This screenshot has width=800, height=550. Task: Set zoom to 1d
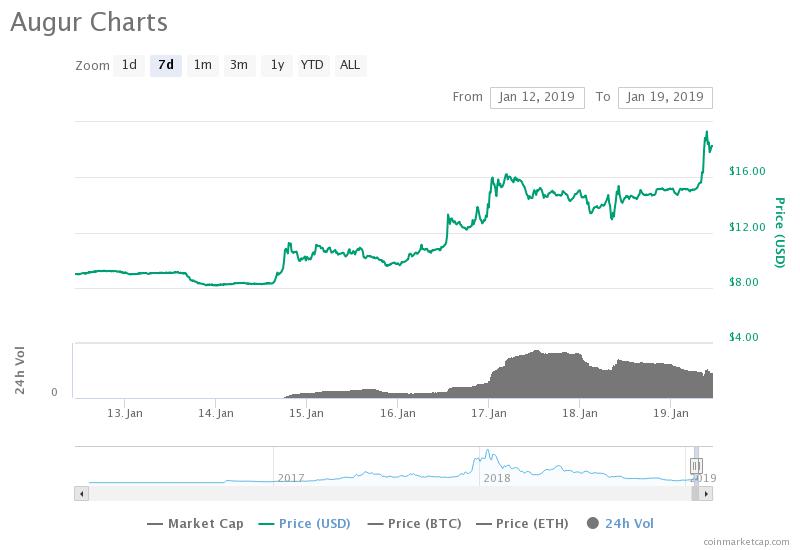click(129, 65)
